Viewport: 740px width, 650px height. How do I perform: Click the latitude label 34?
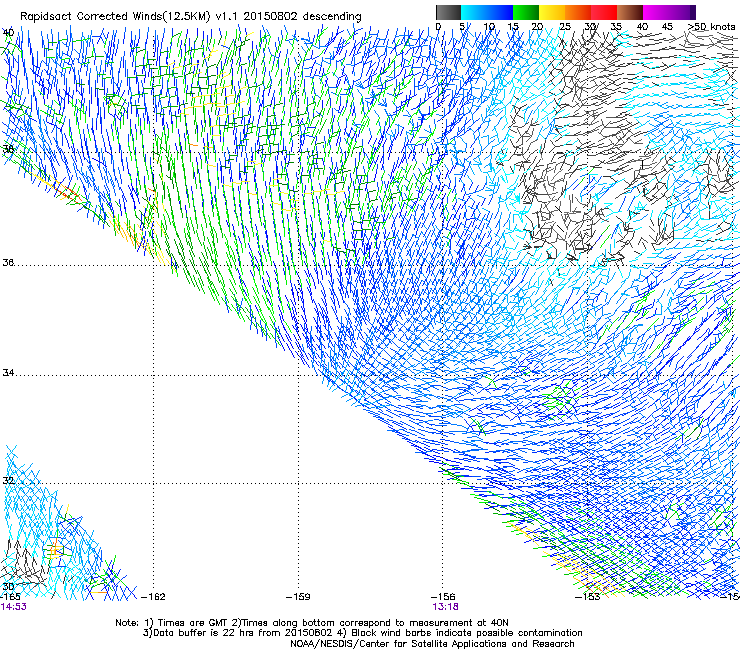tap(8, 372)
